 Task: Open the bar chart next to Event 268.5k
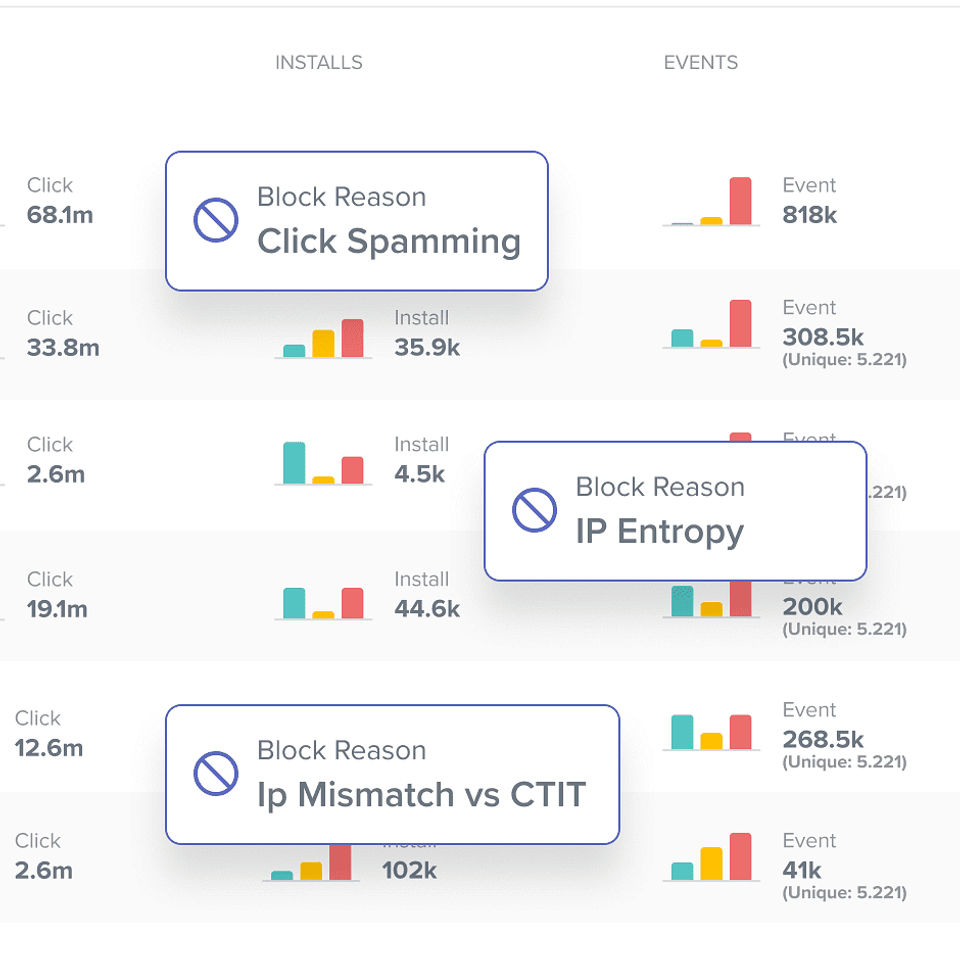(x=711, y=732)
